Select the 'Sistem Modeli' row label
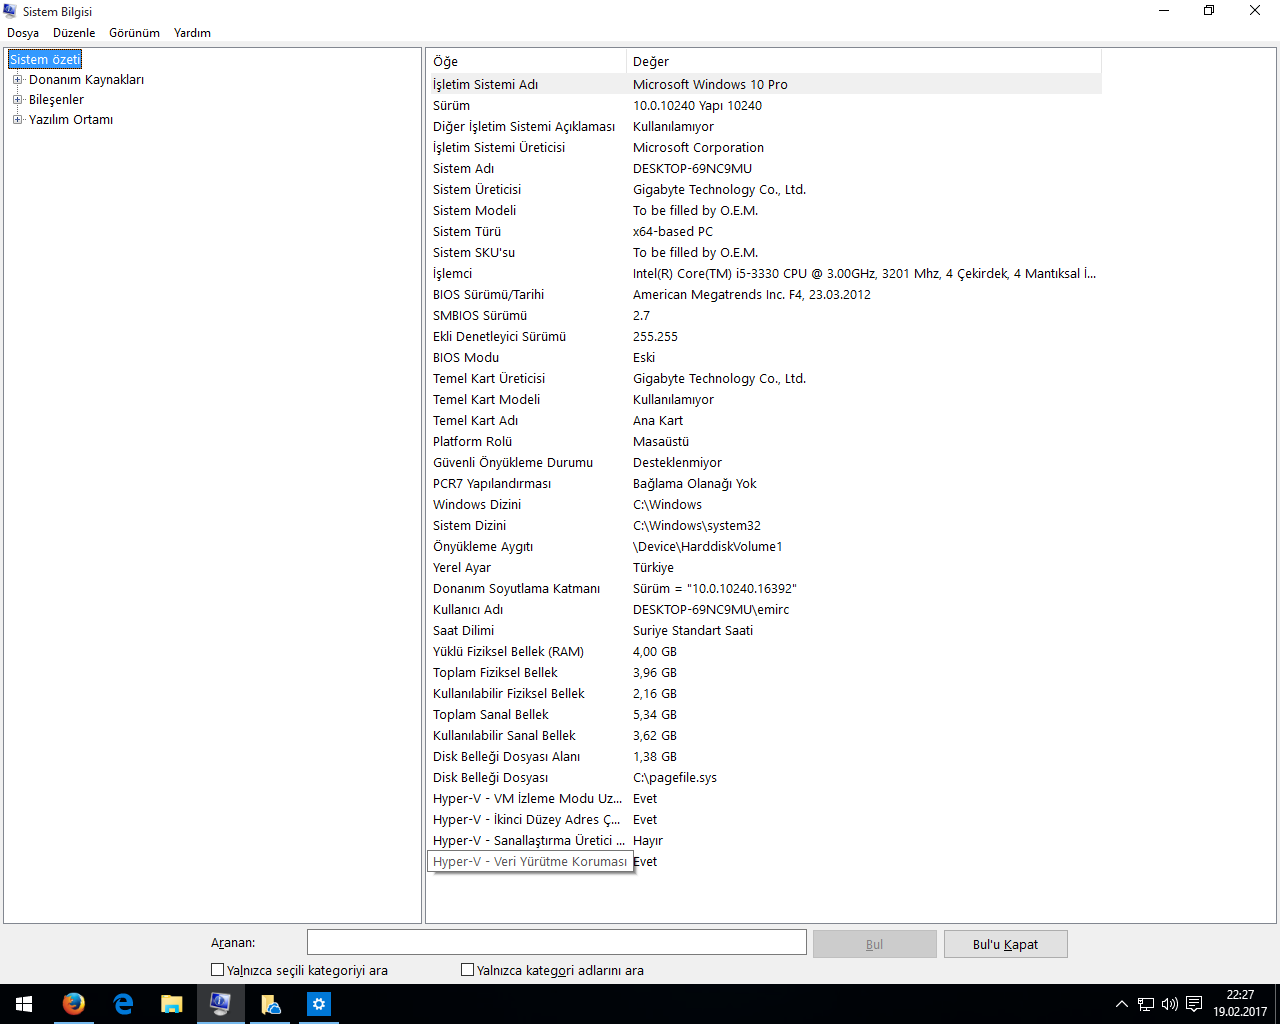The height and width of the screenshot is (1024, 1280). point(474,211)
